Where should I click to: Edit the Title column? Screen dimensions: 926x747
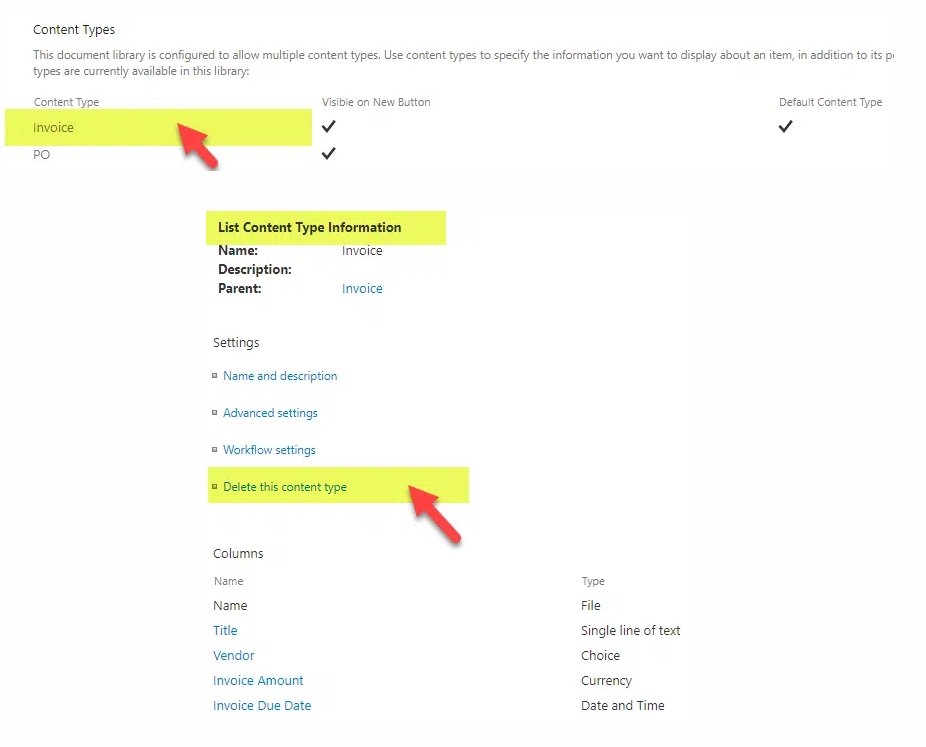click(x=225, y=630)
